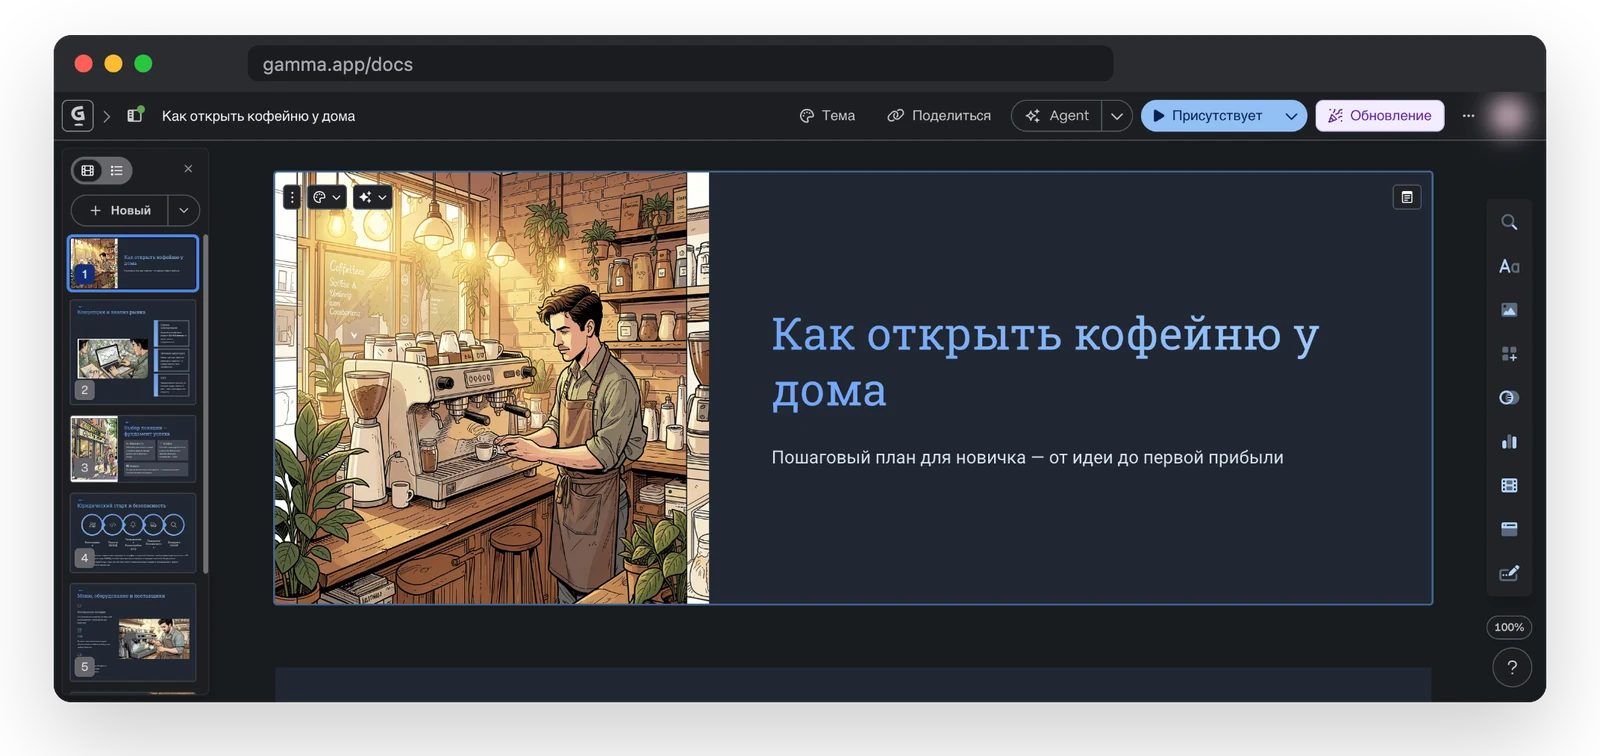Open text formatting Aa tool
This screenshot has height=756, width=1600.
point(1509,267)
